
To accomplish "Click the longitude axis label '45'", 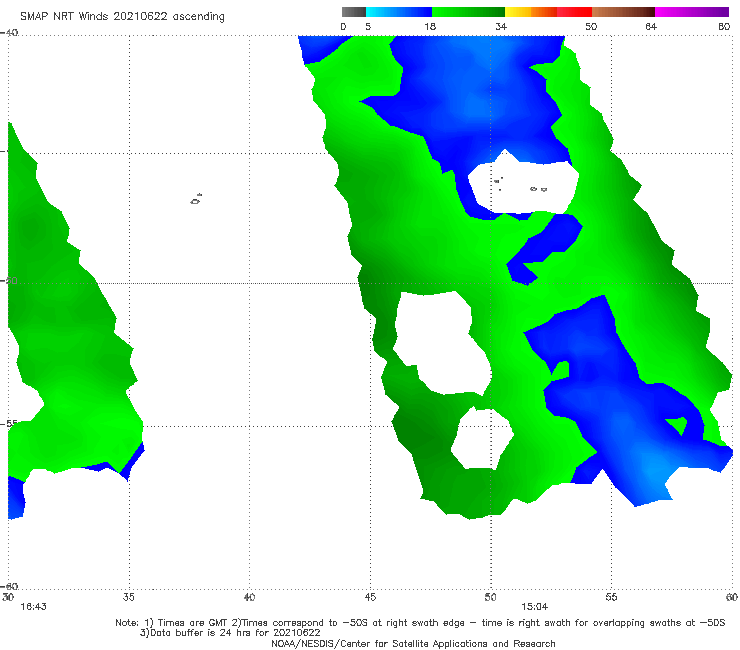I will 370,597.
